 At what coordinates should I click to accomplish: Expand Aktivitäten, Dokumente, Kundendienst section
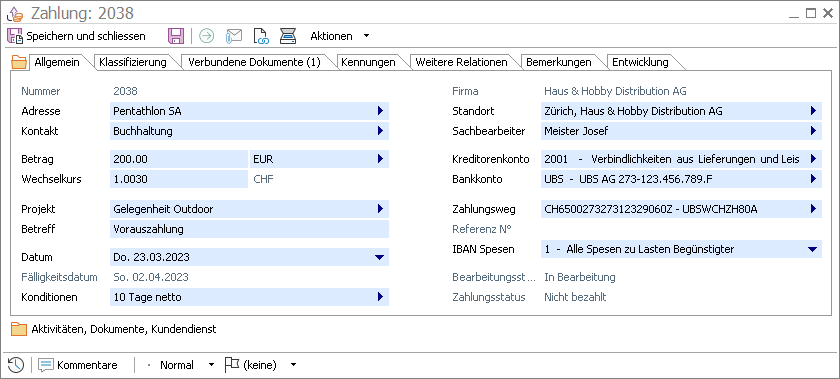114,329
